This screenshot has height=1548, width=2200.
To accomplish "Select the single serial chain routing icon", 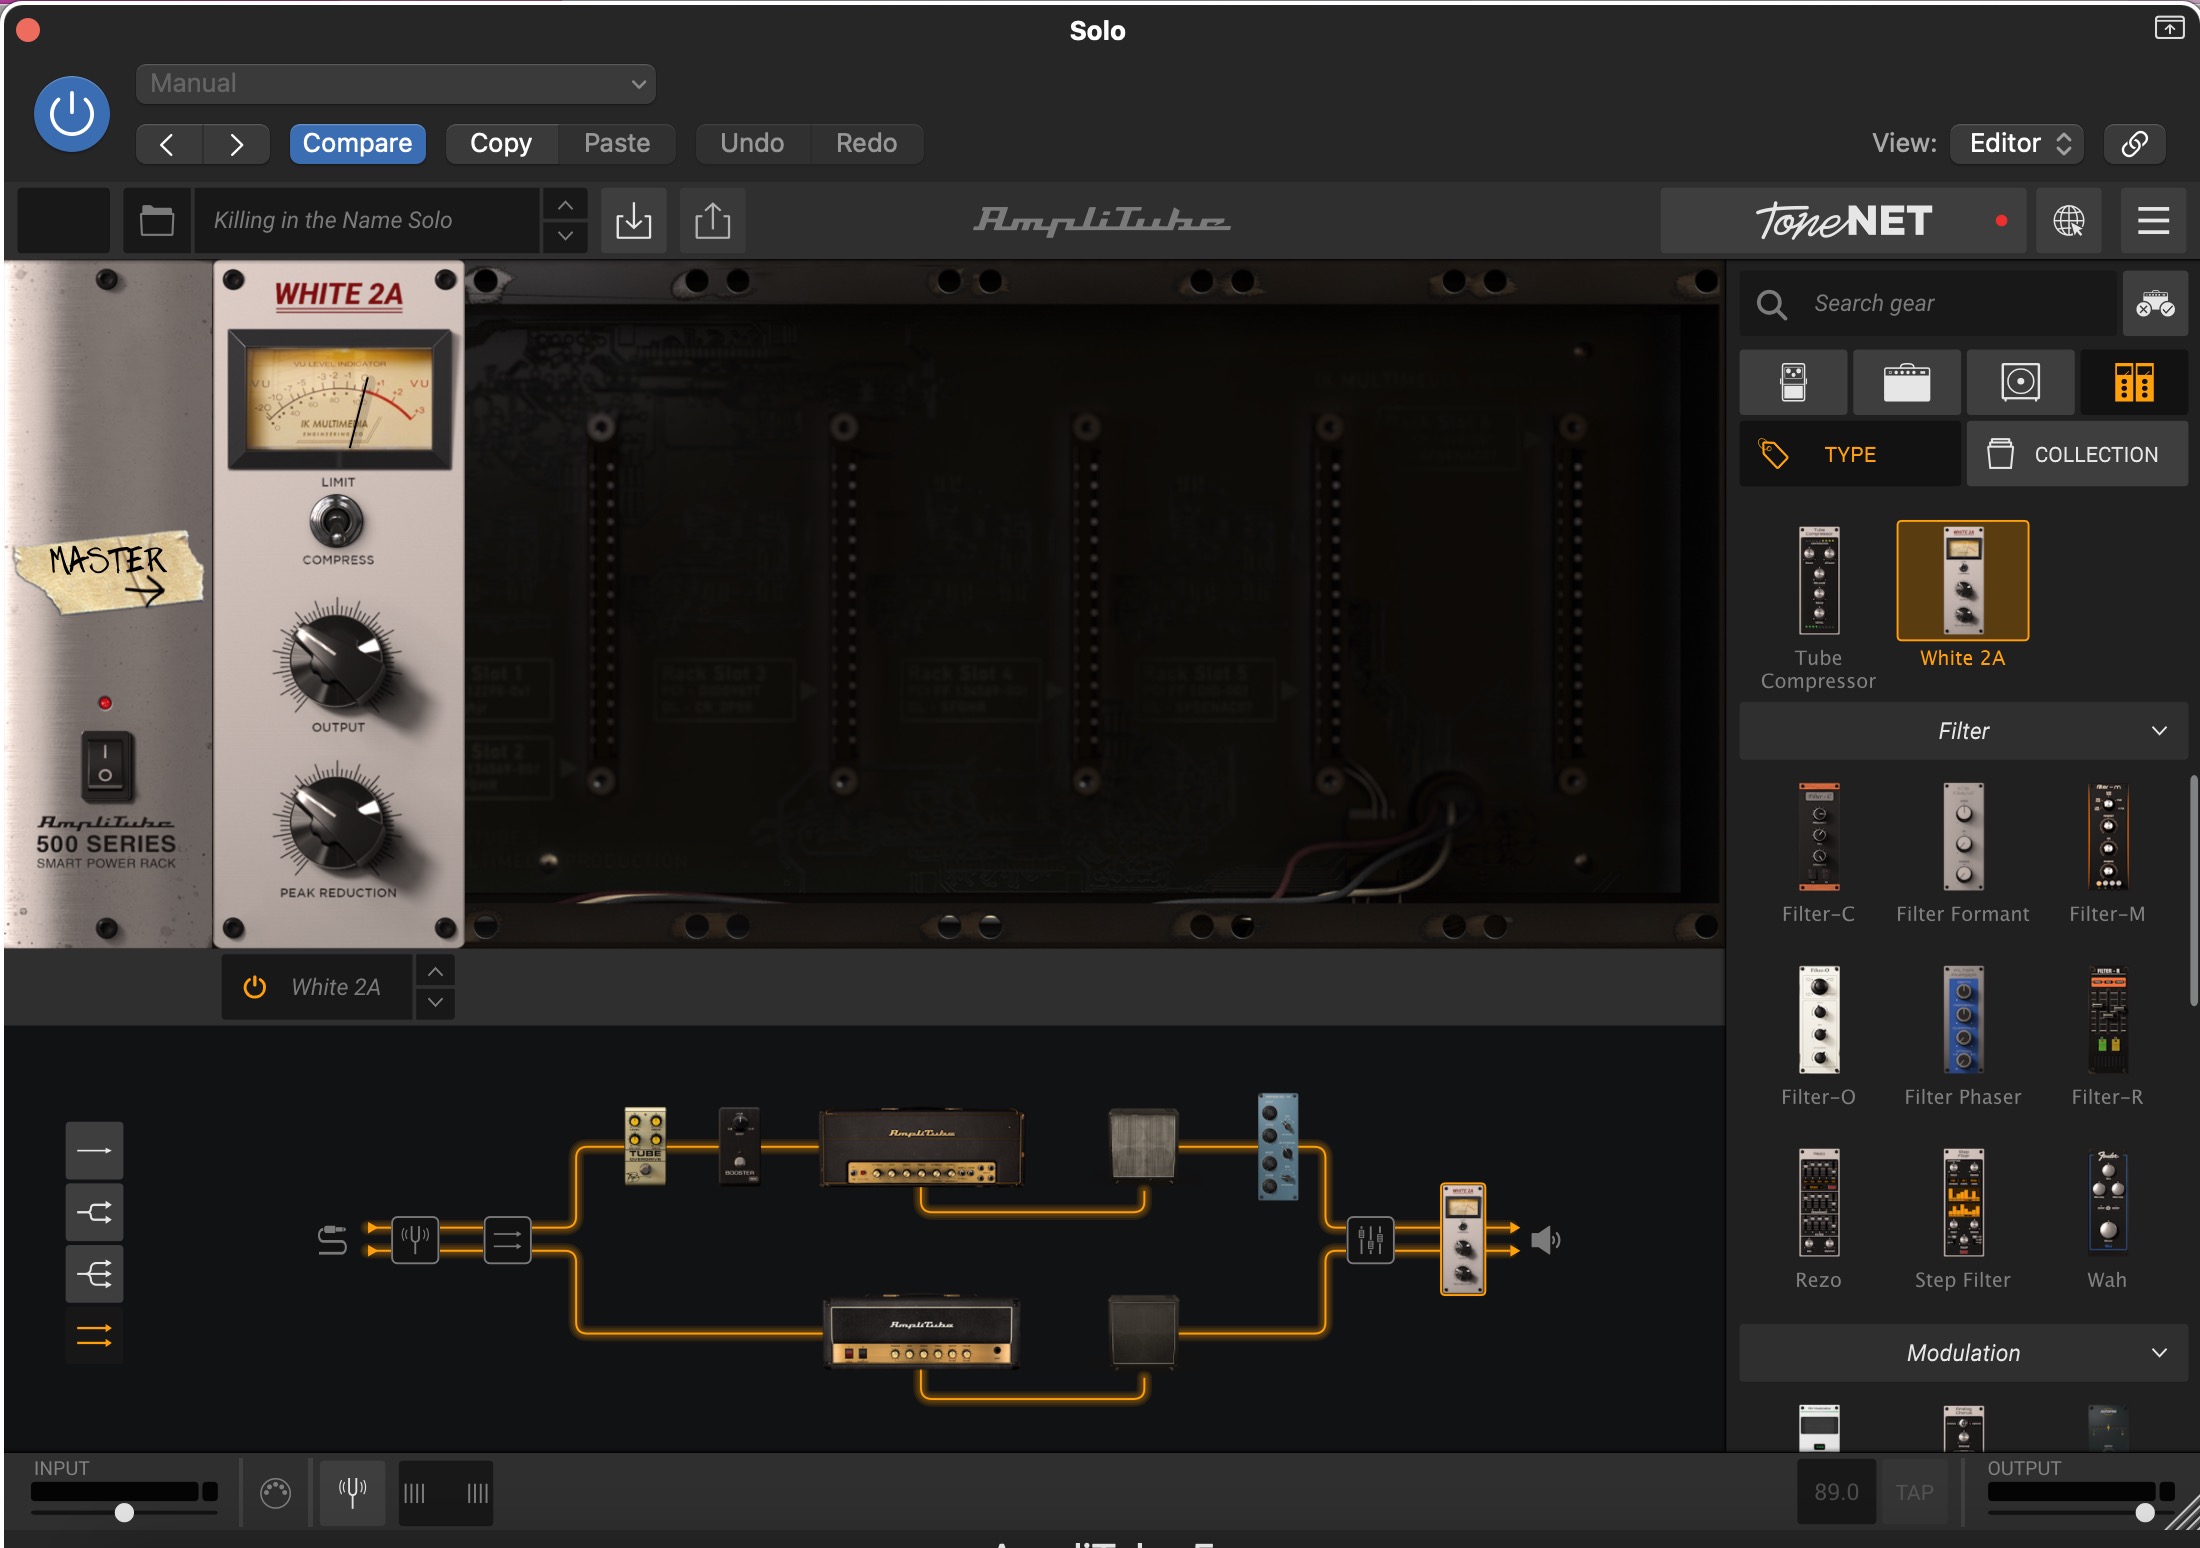I will 94,1151.
